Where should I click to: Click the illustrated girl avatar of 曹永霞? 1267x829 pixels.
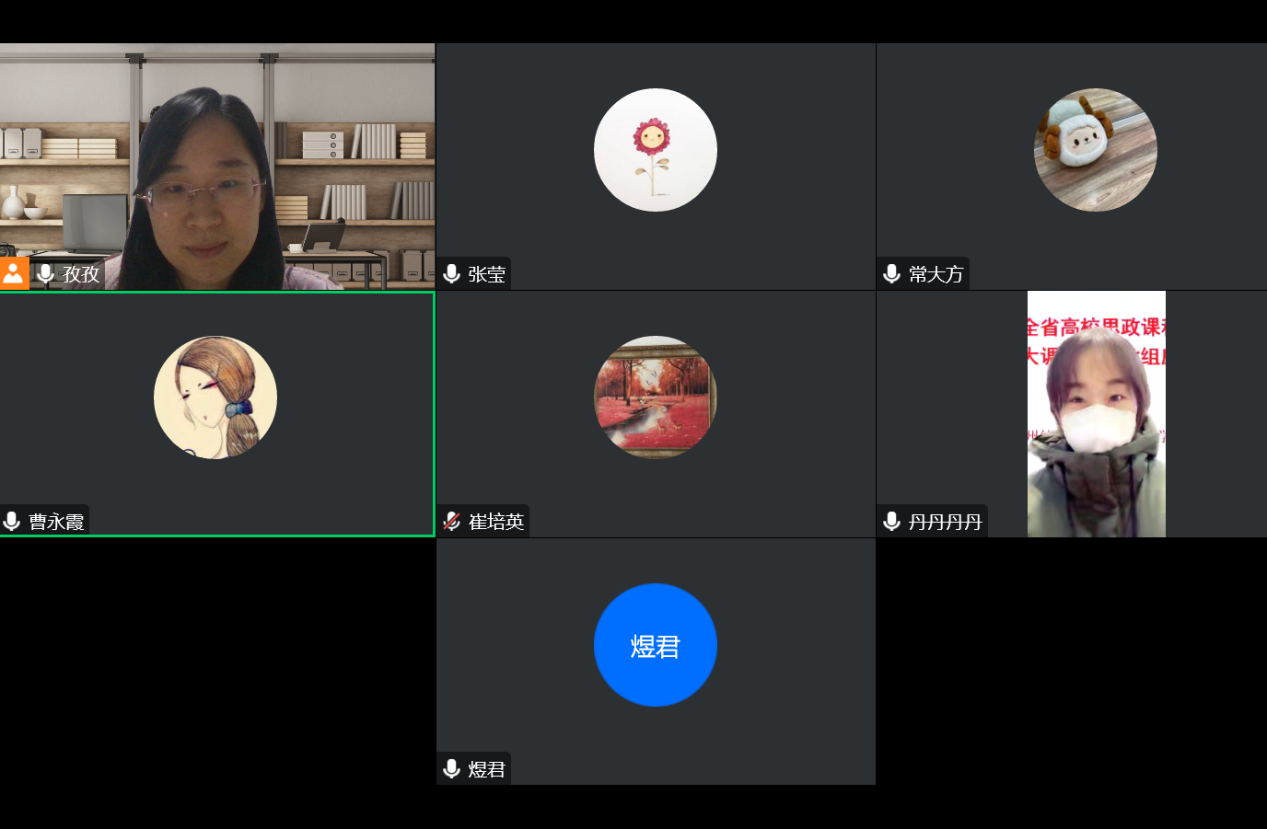[x=215, y=397]
